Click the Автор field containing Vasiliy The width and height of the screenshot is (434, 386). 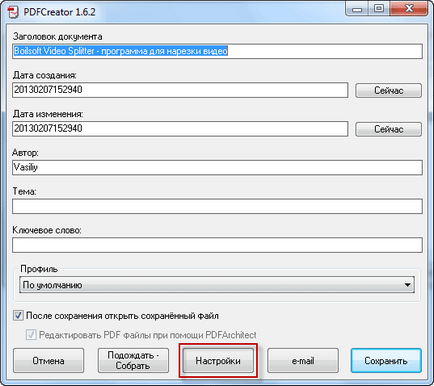click(217, 167)
